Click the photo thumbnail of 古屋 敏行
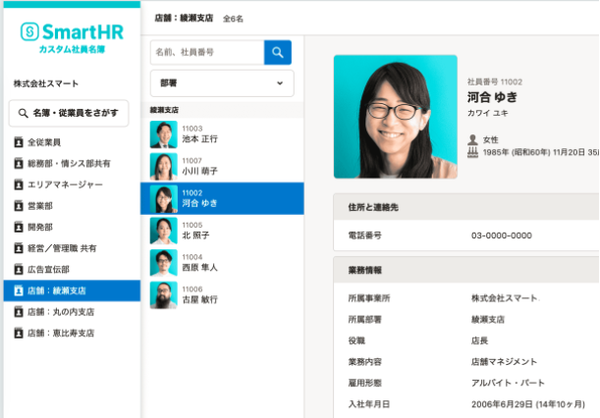This screenshot has height=418, width=600. pyautogui.click(x=164, y=295)
